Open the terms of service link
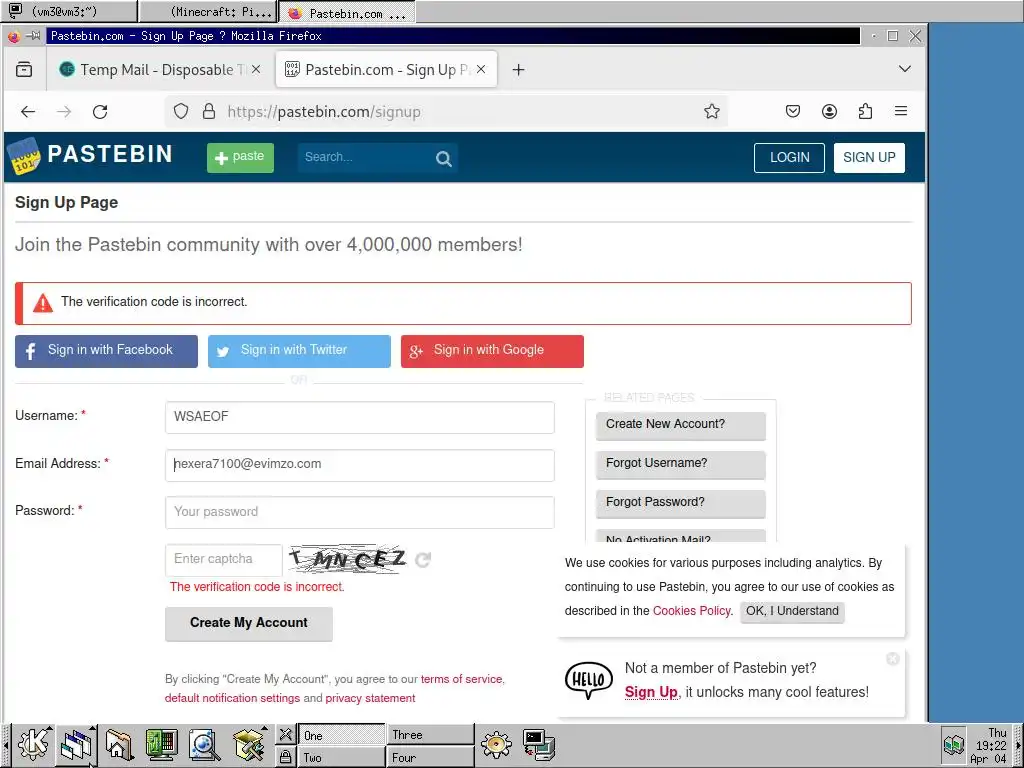 (461, 679)
